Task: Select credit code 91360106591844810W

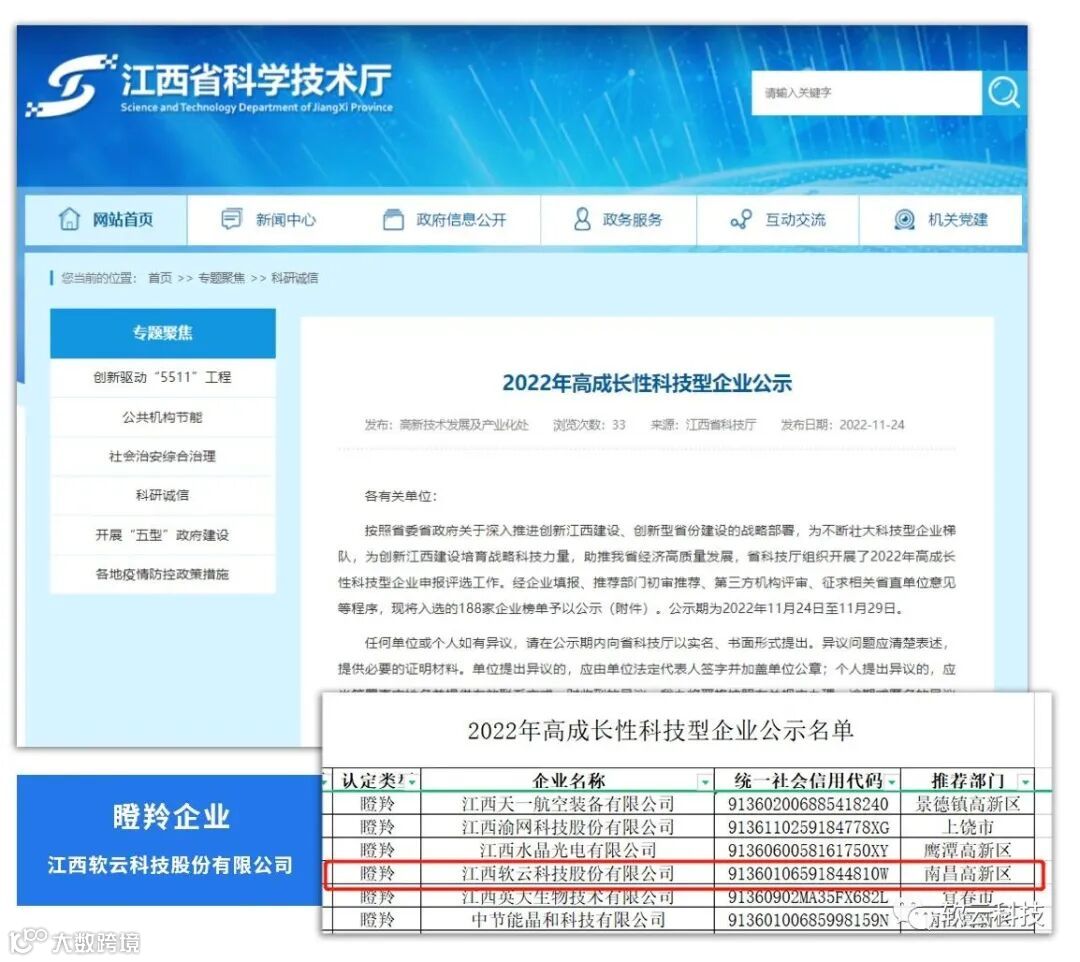Action: pos(808,873)
